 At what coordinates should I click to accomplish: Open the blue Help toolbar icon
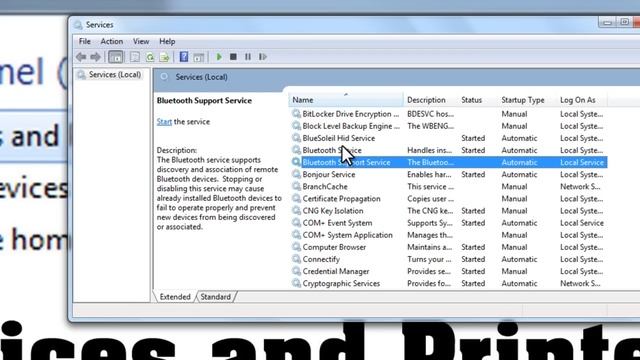pos(184,57)
